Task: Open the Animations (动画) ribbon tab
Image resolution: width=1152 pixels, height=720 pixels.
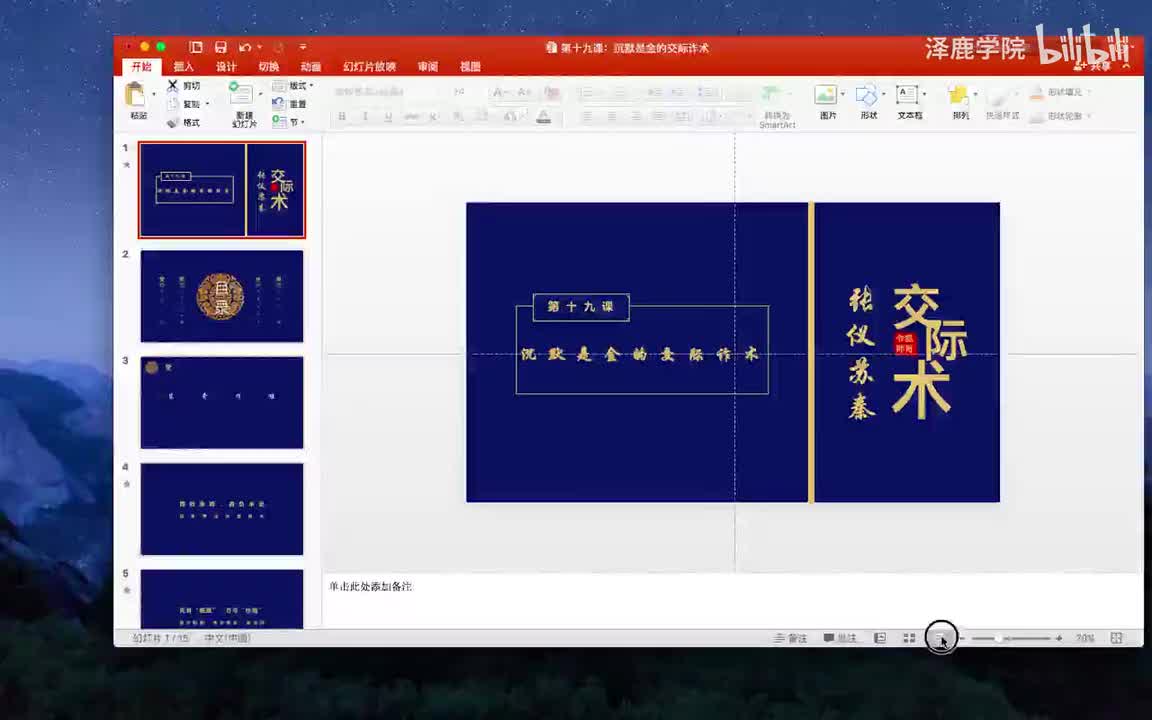Action: 311,67
